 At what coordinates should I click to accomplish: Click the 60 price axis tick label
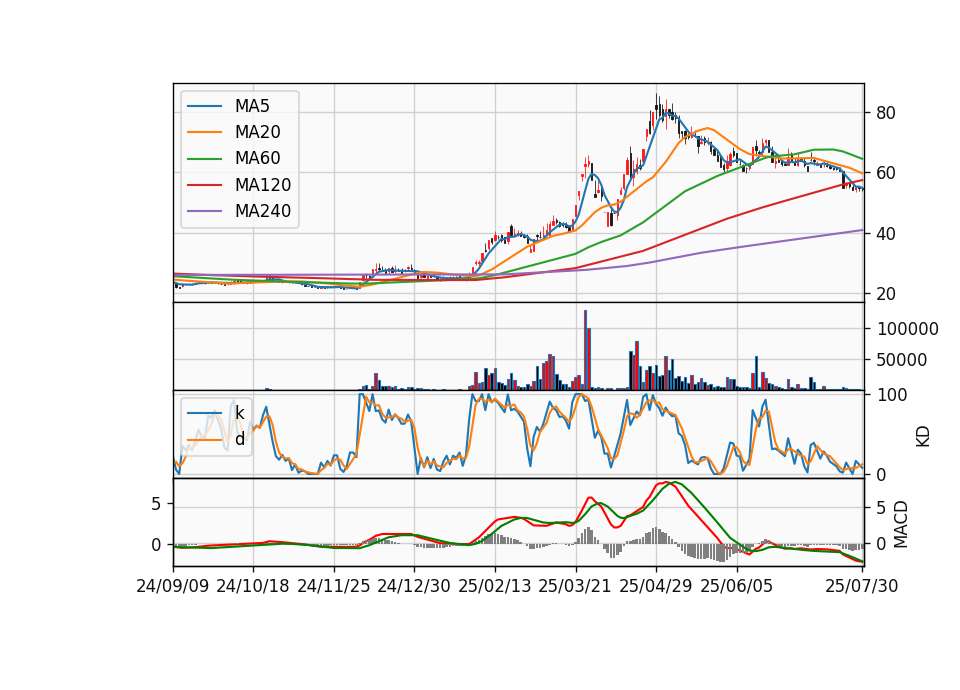coord(886,173)
